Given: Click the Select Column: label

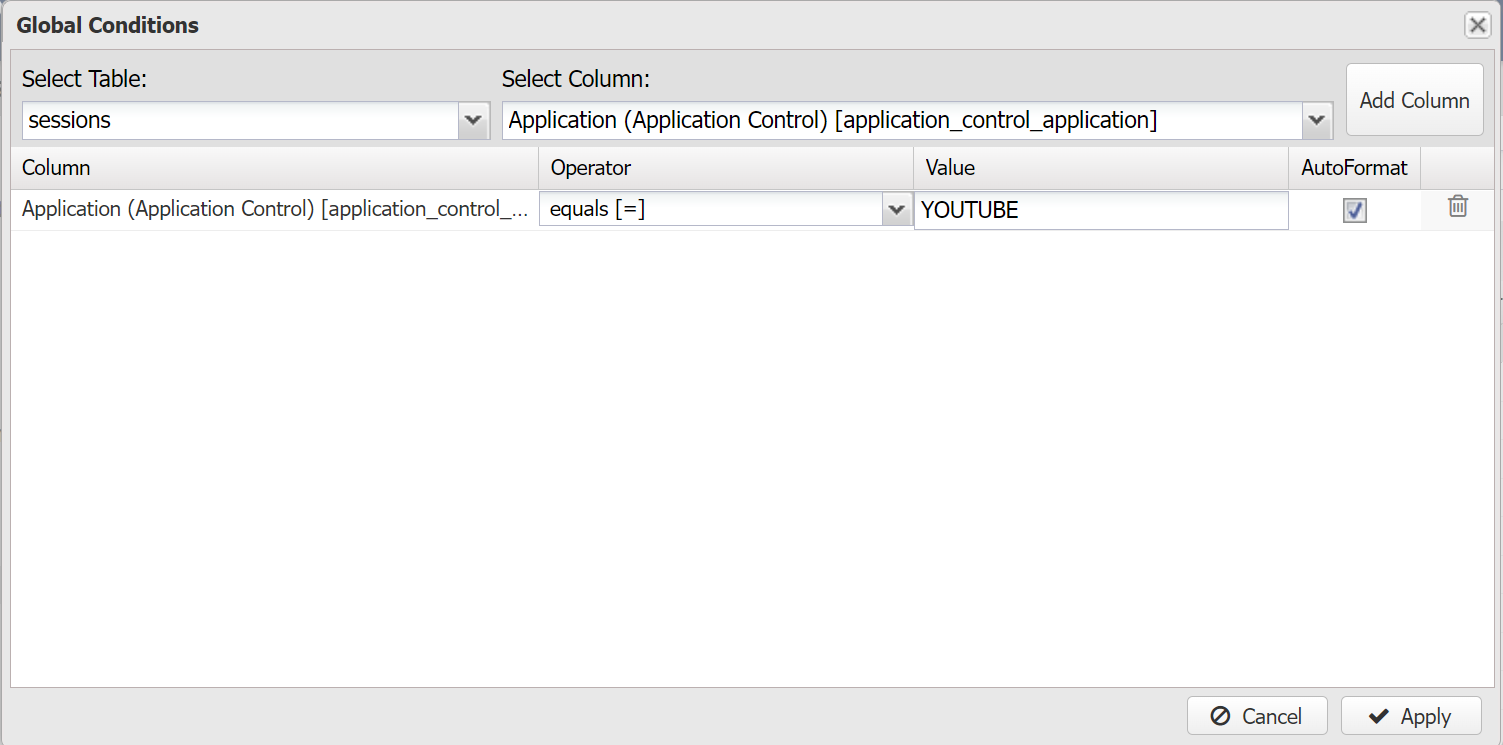Looking at the screenshot, I should pyautogui.click(x=576, y=79).
